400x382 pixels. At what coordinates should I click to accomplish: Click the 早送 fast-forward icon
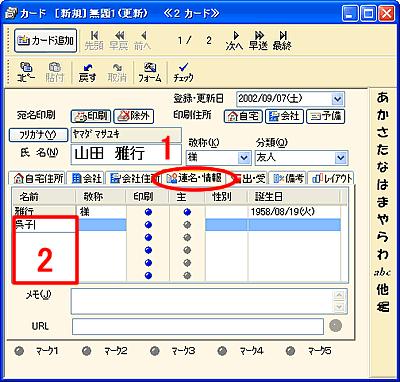(258, 41)
